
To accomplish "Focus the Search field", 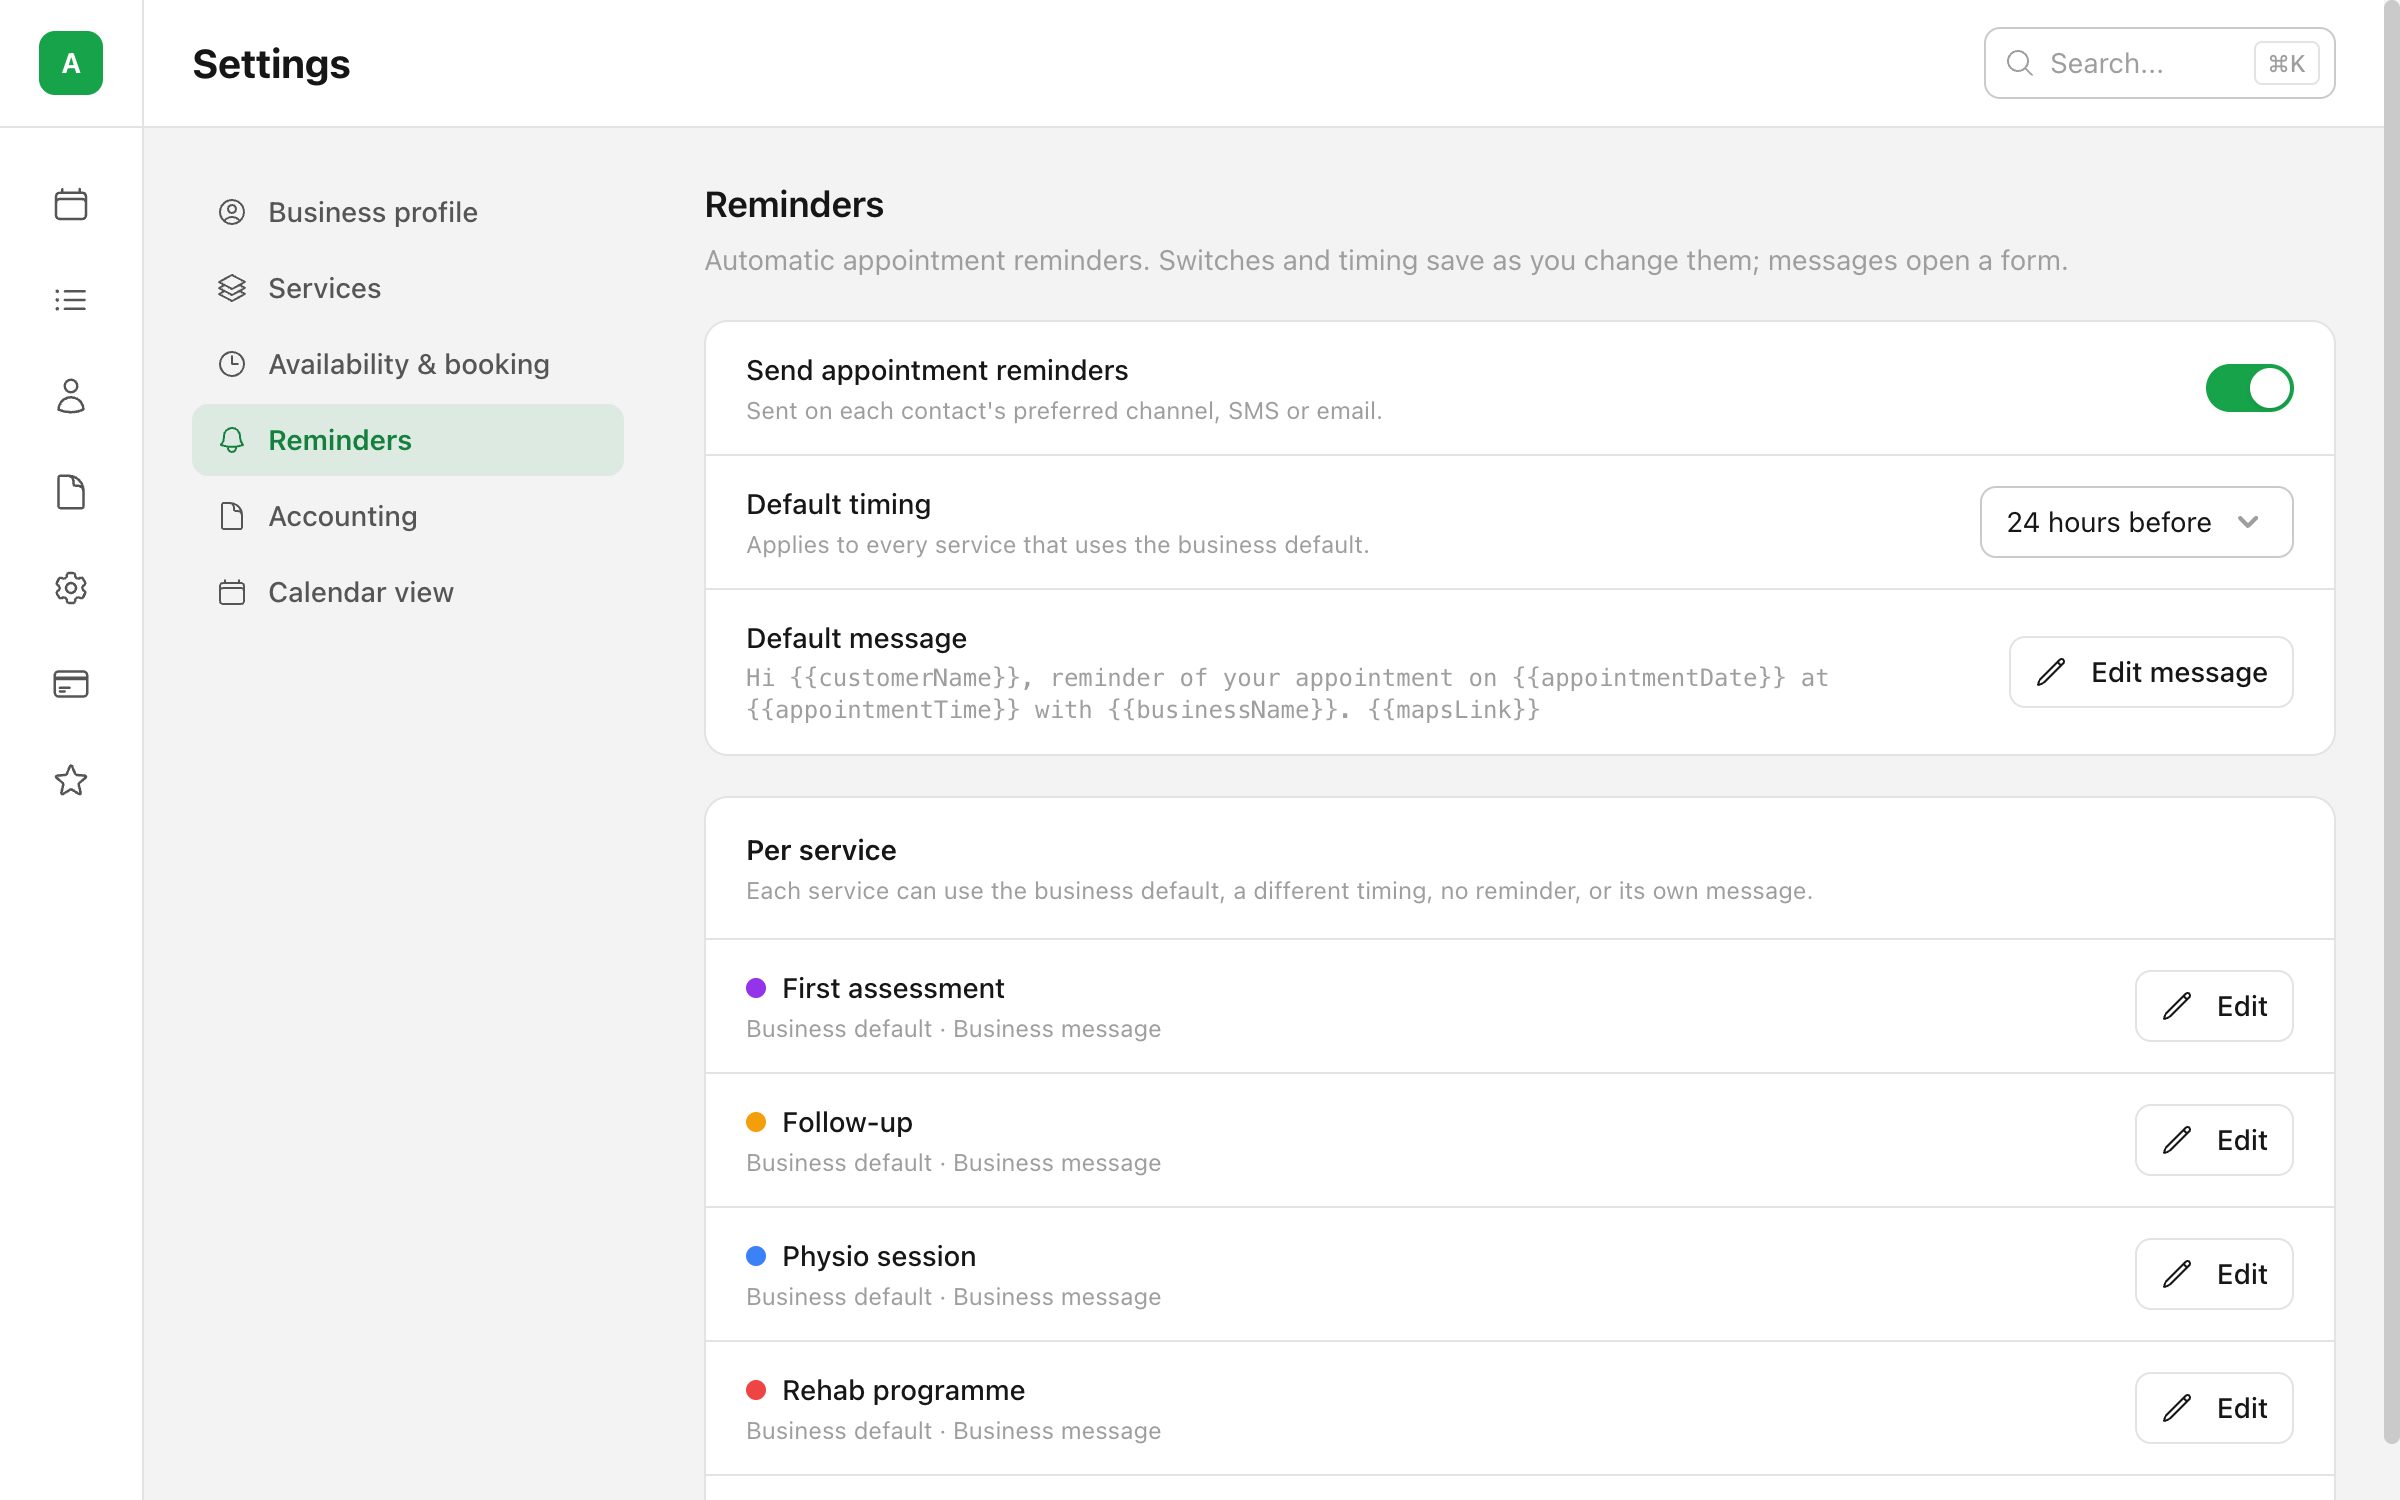I will click(2159, 63).
